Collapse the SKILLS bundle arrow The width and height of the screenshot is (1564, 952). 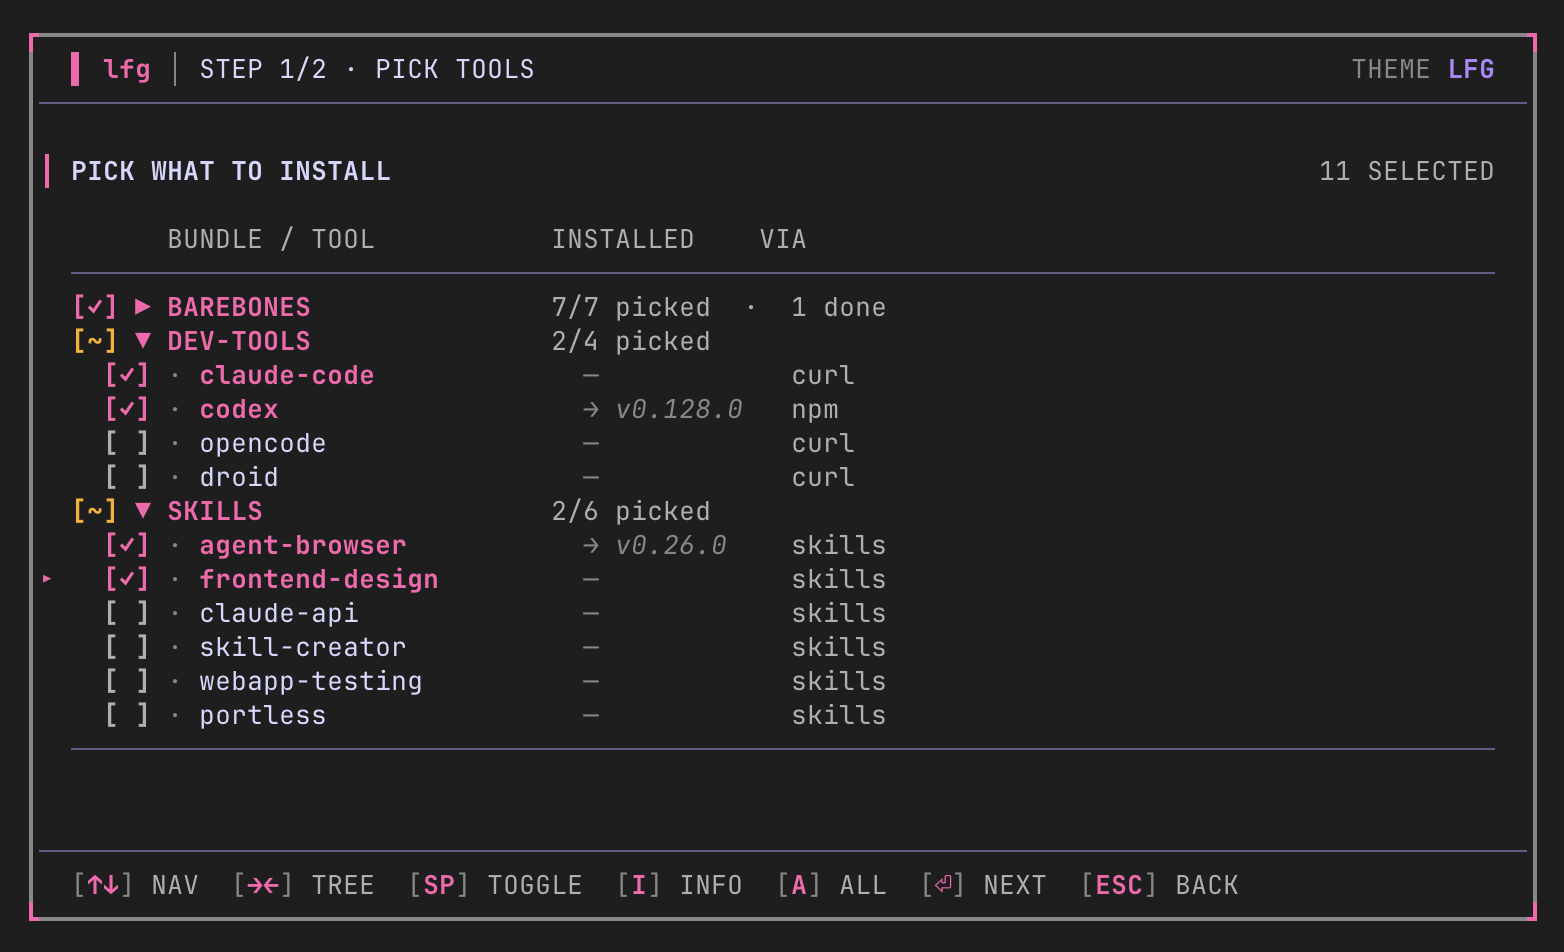(143, 511)
